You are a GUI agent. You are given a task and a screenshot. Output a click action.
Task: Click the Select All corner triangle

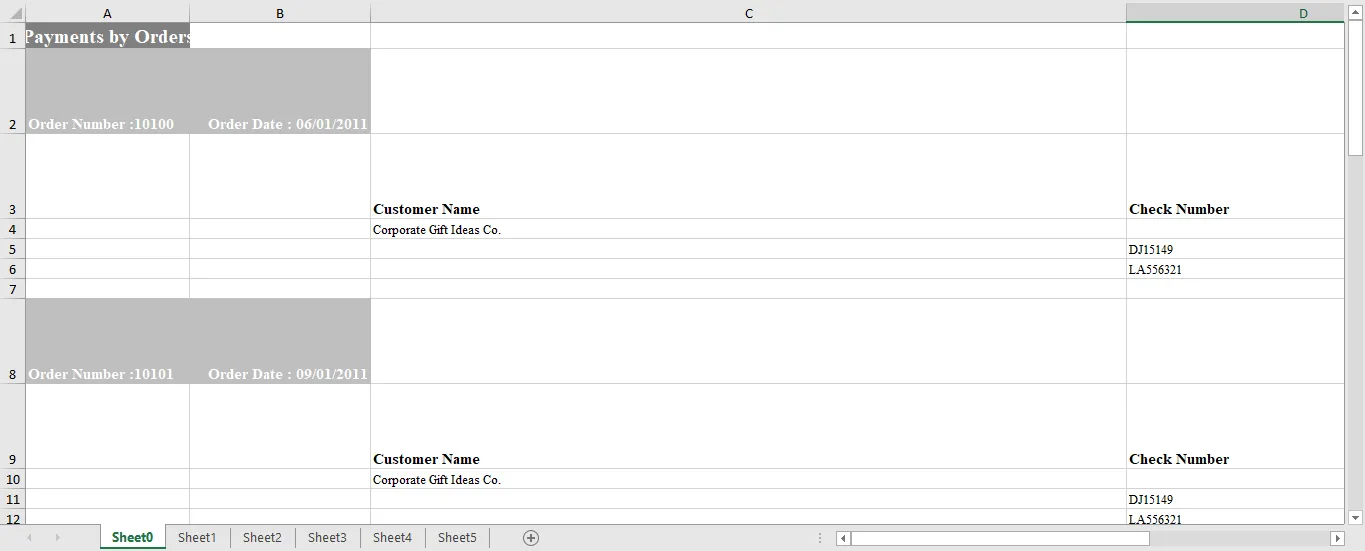16,14
